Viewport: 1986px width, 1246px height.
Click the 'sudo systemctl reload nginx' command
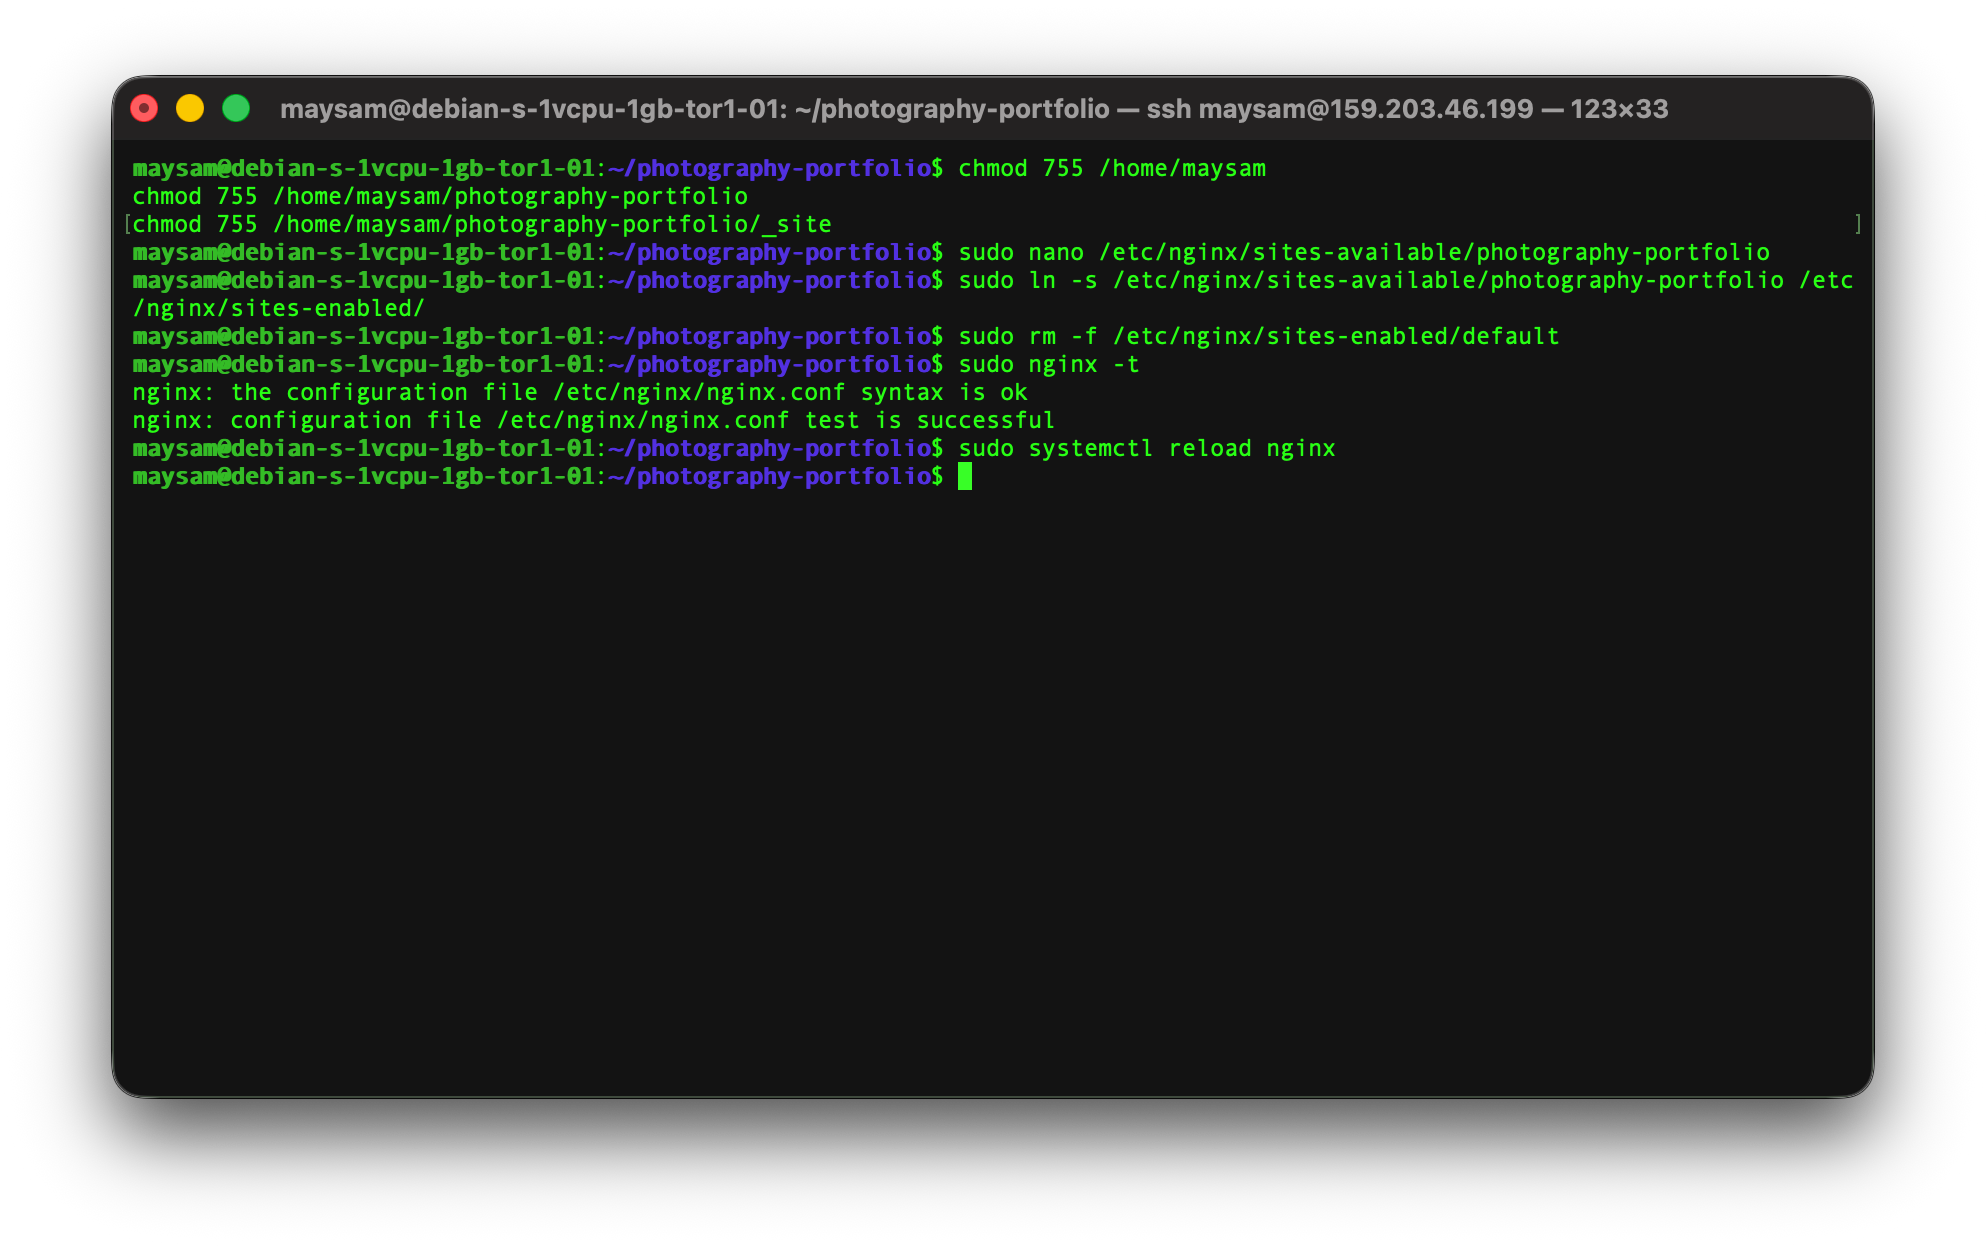[1147, 448]
